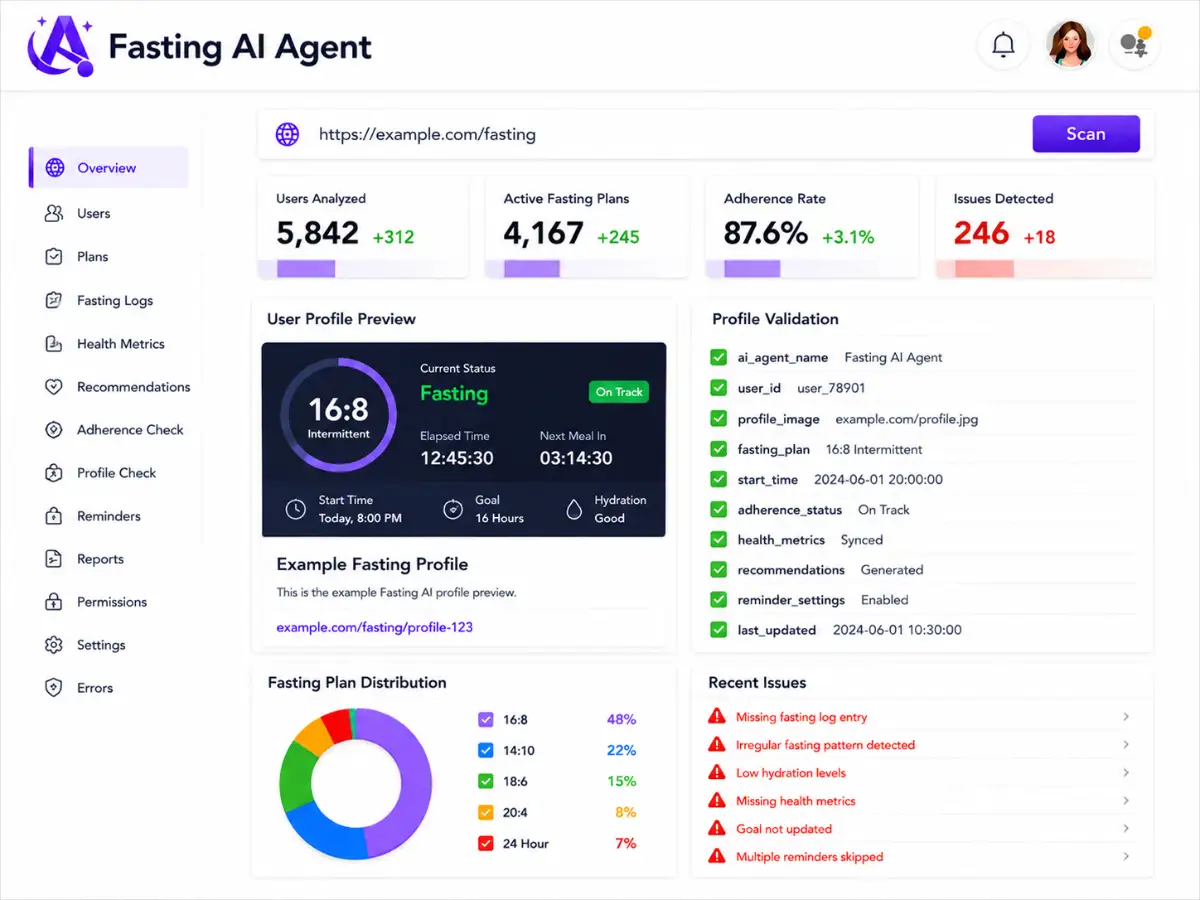The image size is (1200, 900).
Task: Select Overview in the sidebar
Action: [x=108, y=168]
